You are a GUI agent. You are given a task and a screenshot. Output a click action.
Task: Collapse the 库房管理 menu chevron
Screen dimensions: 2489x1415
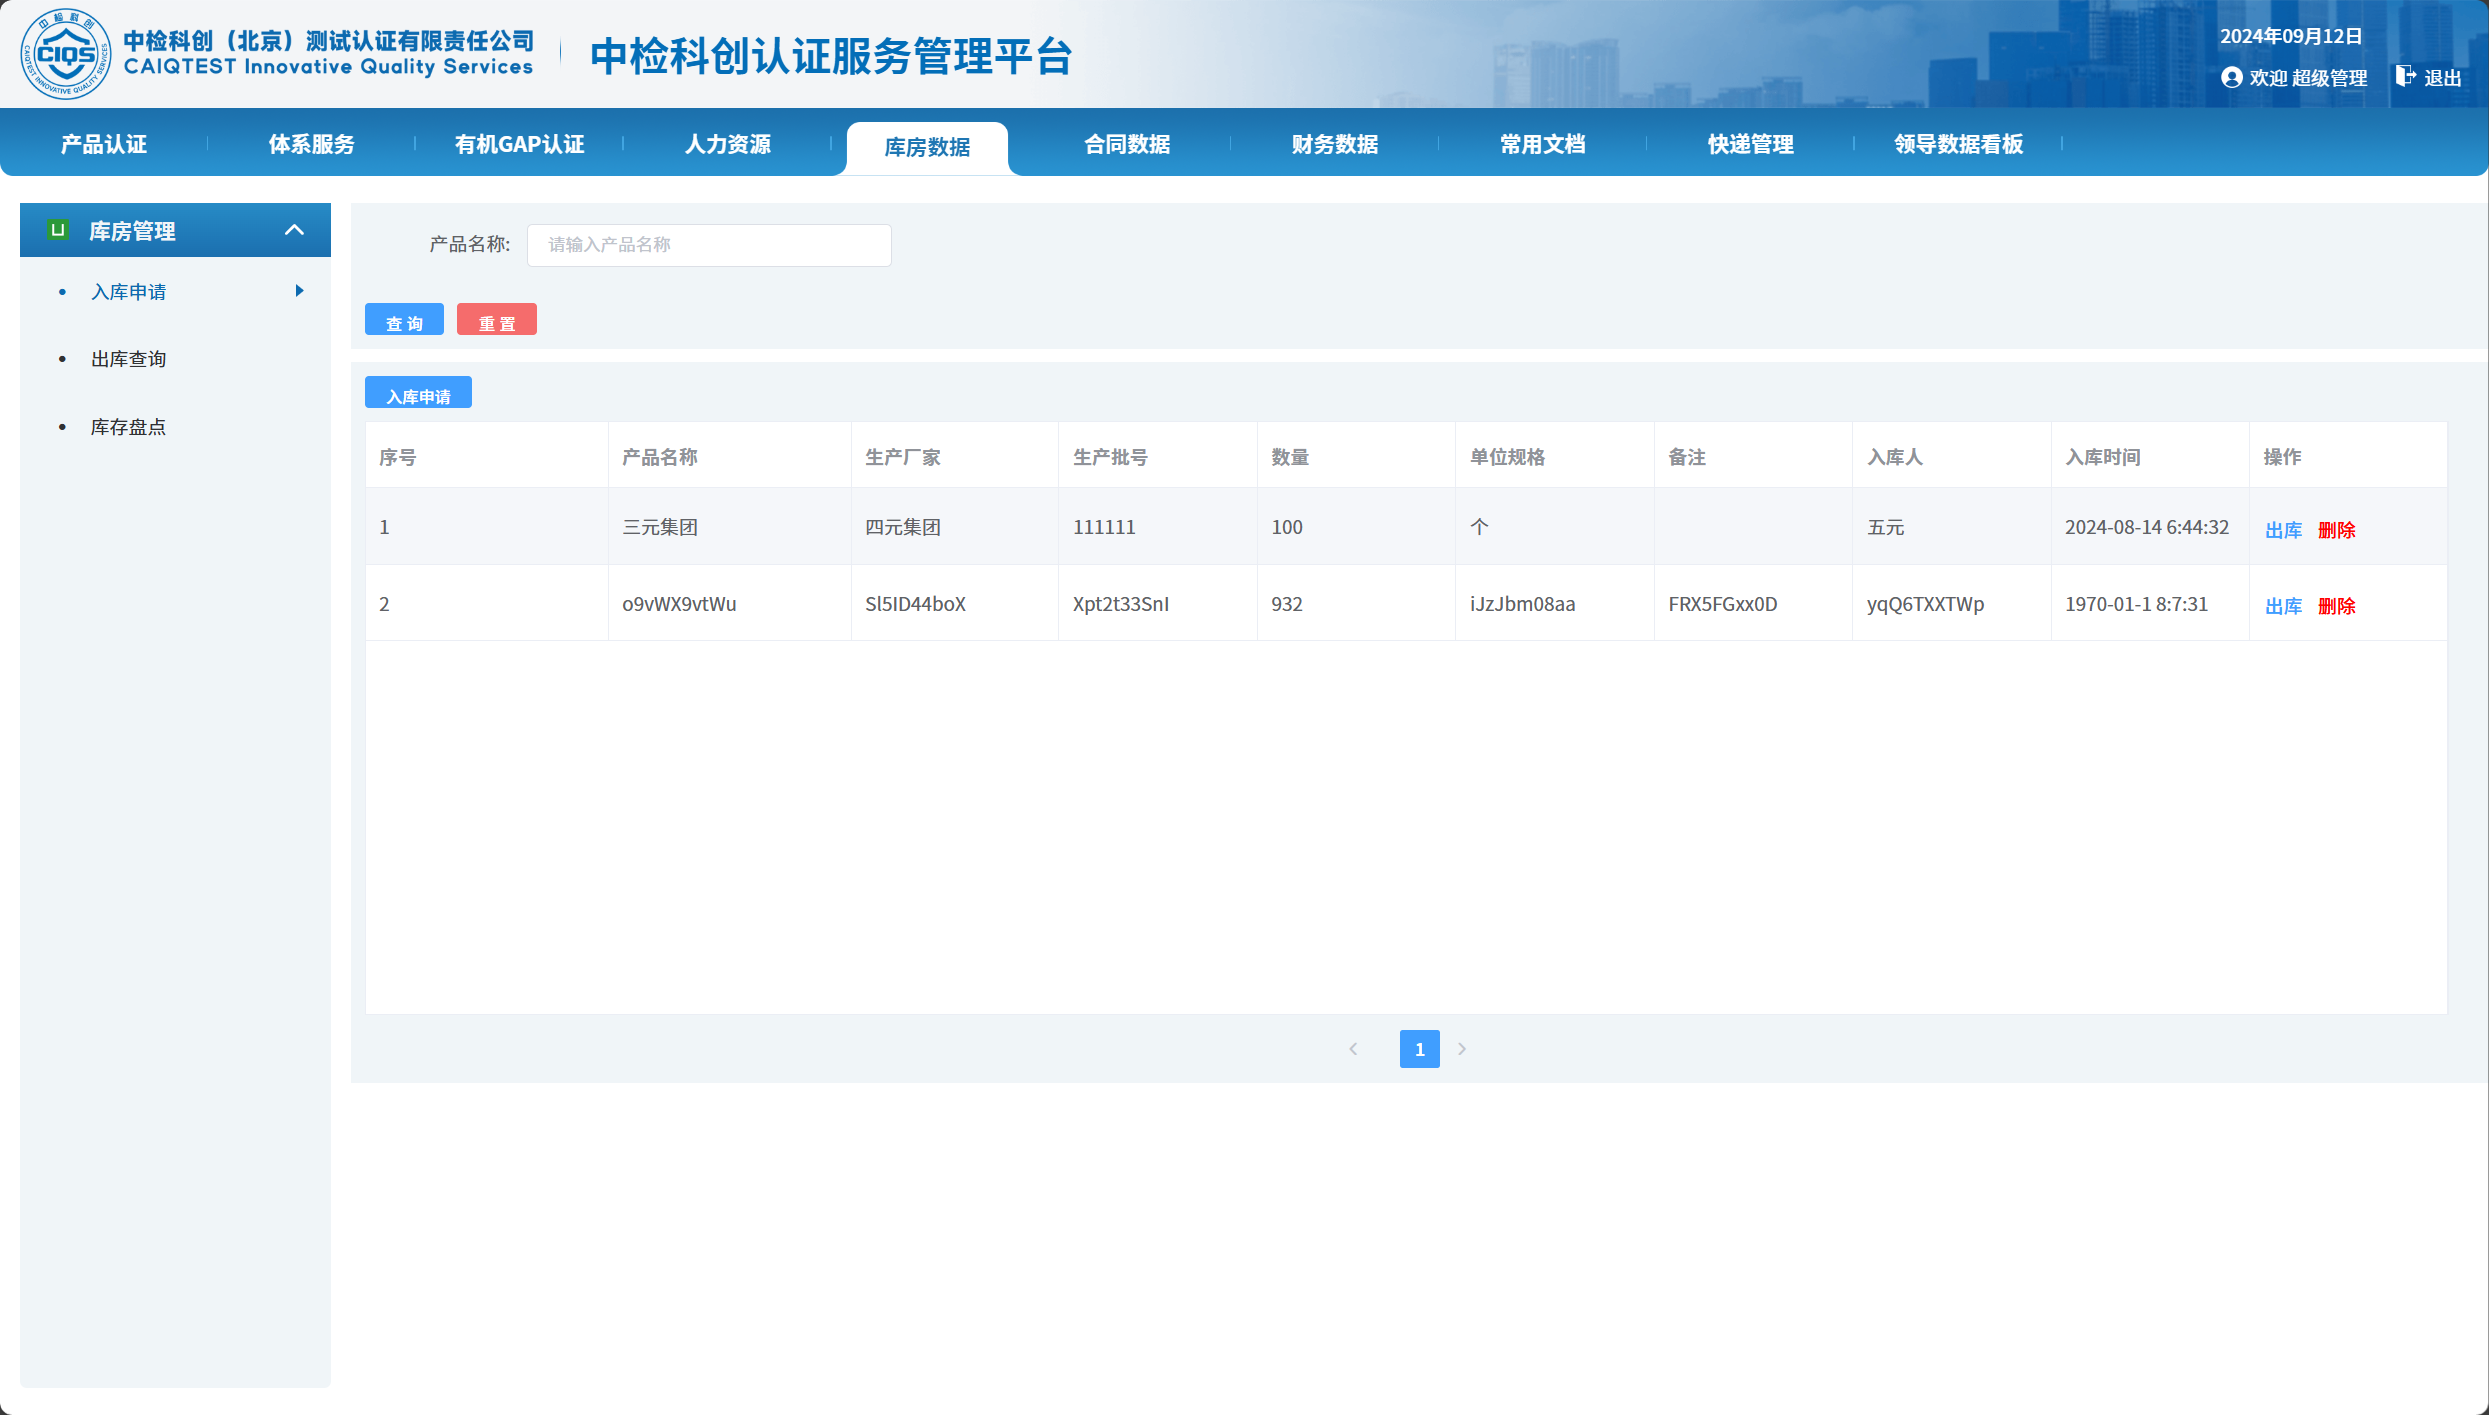(294, 230)
